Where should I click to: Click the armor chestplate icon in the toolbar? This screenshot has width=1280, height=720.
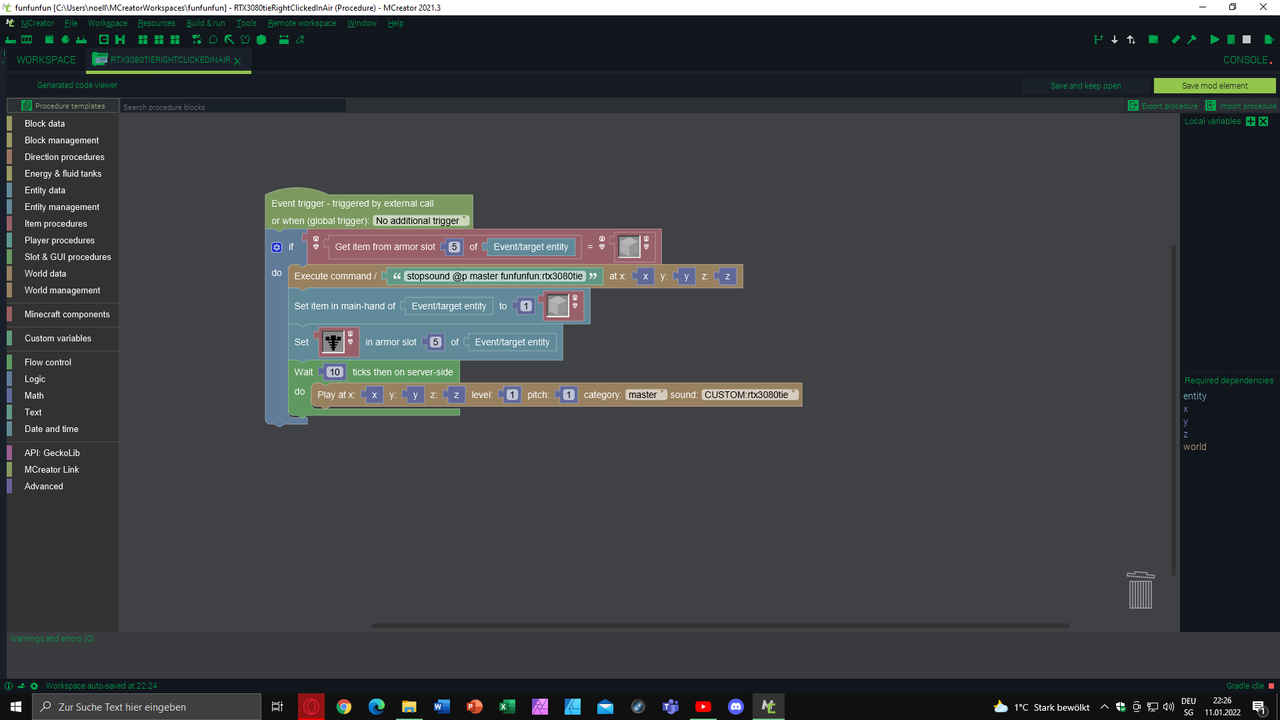[x=245, y=40]
